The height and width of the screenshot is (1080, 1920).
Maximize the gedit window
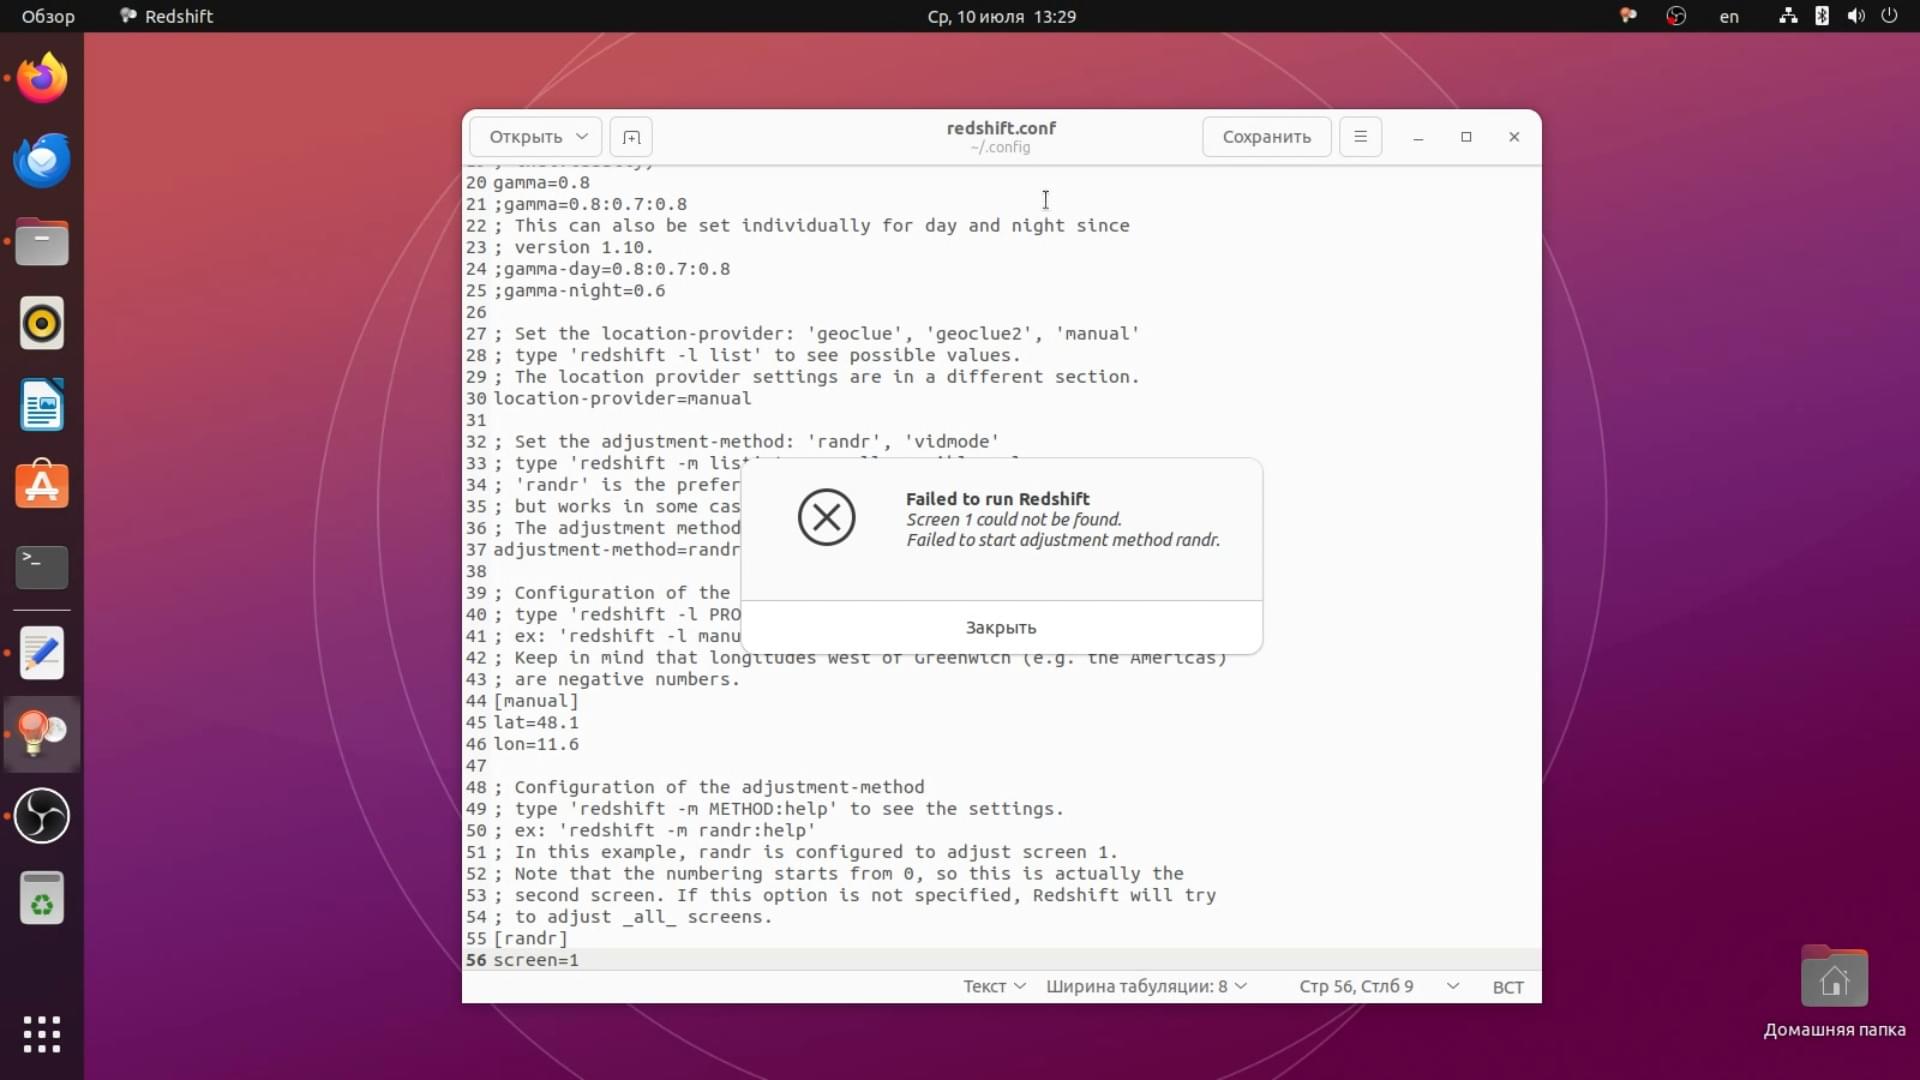1466,137
